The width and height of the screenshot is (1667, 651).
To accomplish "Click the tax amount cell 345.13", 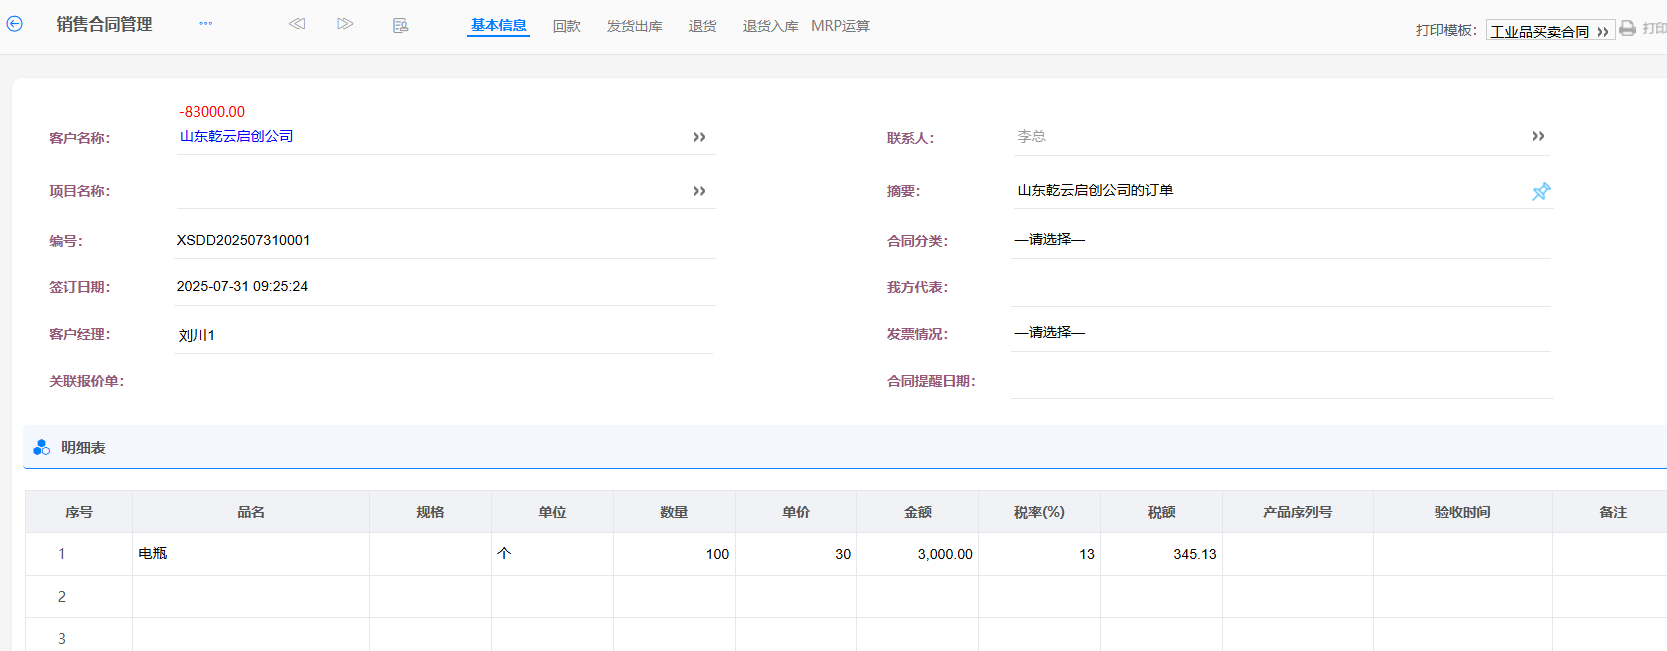I will (x=1161, y=554).
